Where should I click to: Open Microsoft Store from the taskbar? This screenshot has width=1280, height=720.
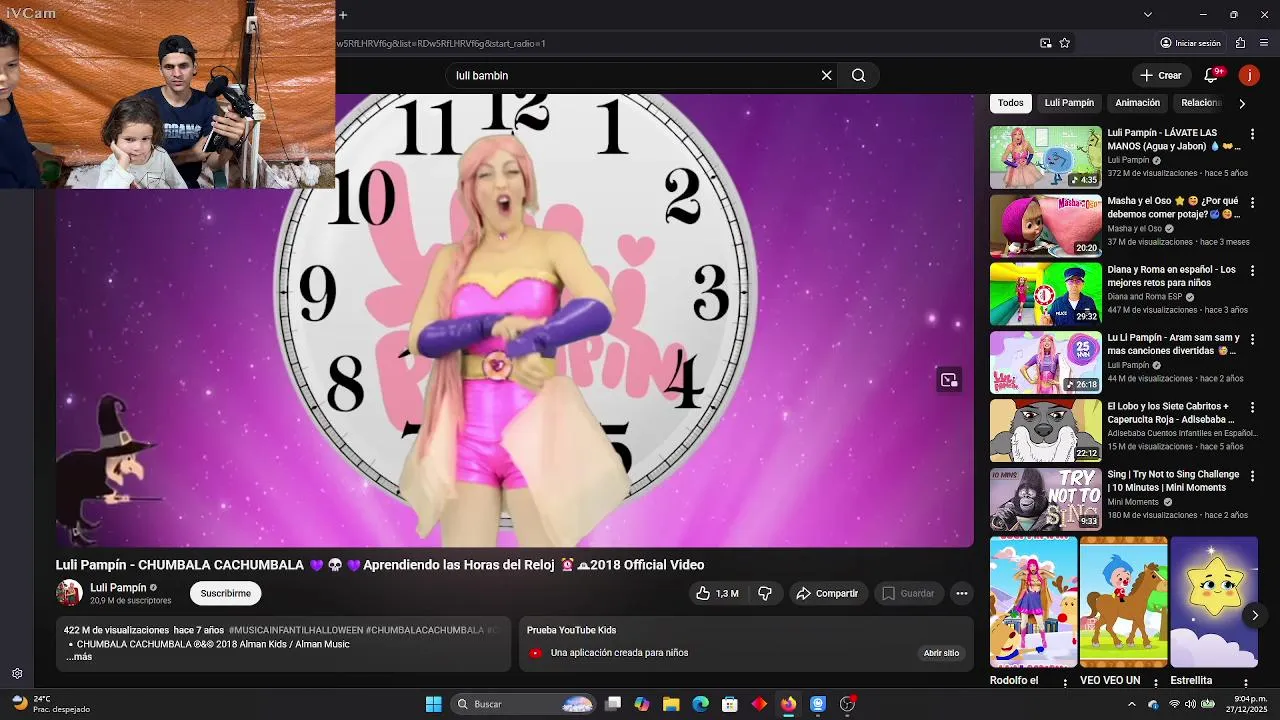730,704
